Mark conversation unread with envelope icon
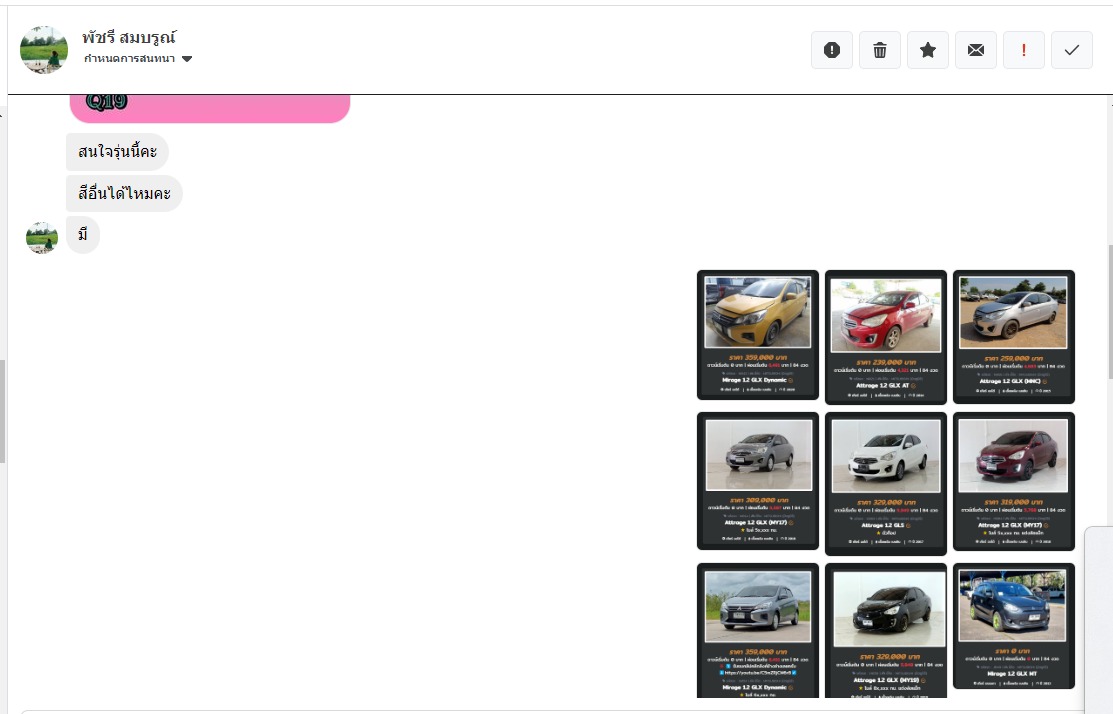 (976, 50)
